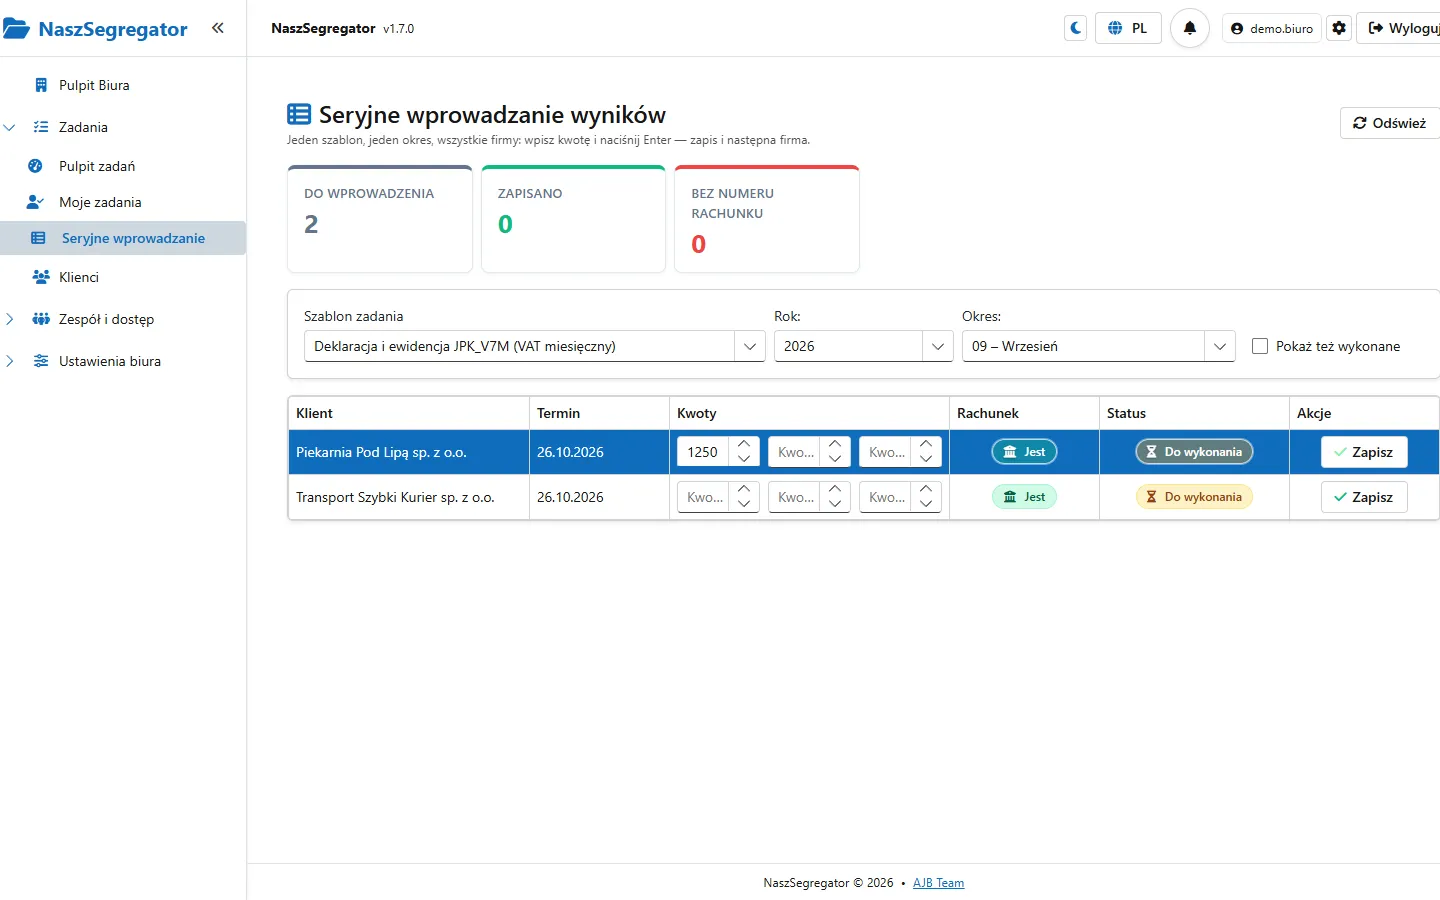Image resolution: width=1440 pixels, height=900 pixels.
Task: Decrement first amount in Transport row
Action: [744, 505]
